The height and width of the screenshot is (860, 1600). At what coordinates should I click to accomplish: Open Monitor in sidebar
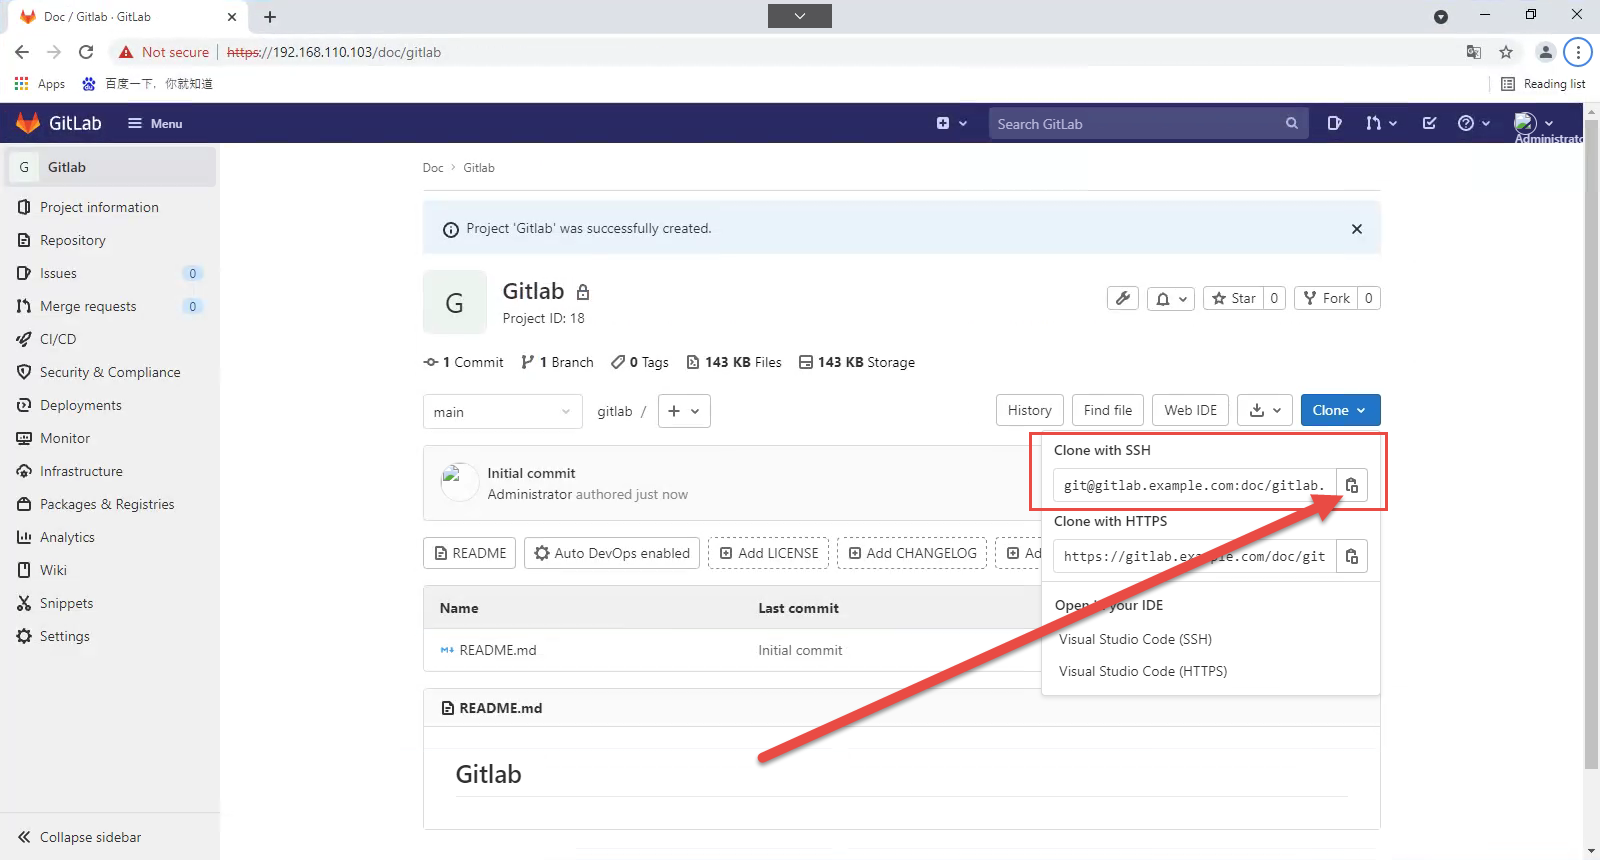point(108,438)
